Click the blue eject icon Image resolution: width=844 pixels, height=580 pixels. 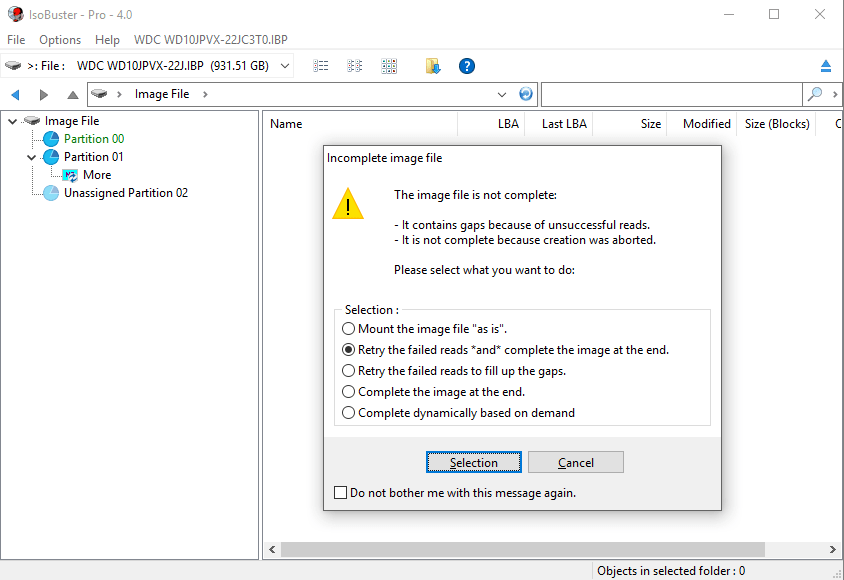click(826, 66)
